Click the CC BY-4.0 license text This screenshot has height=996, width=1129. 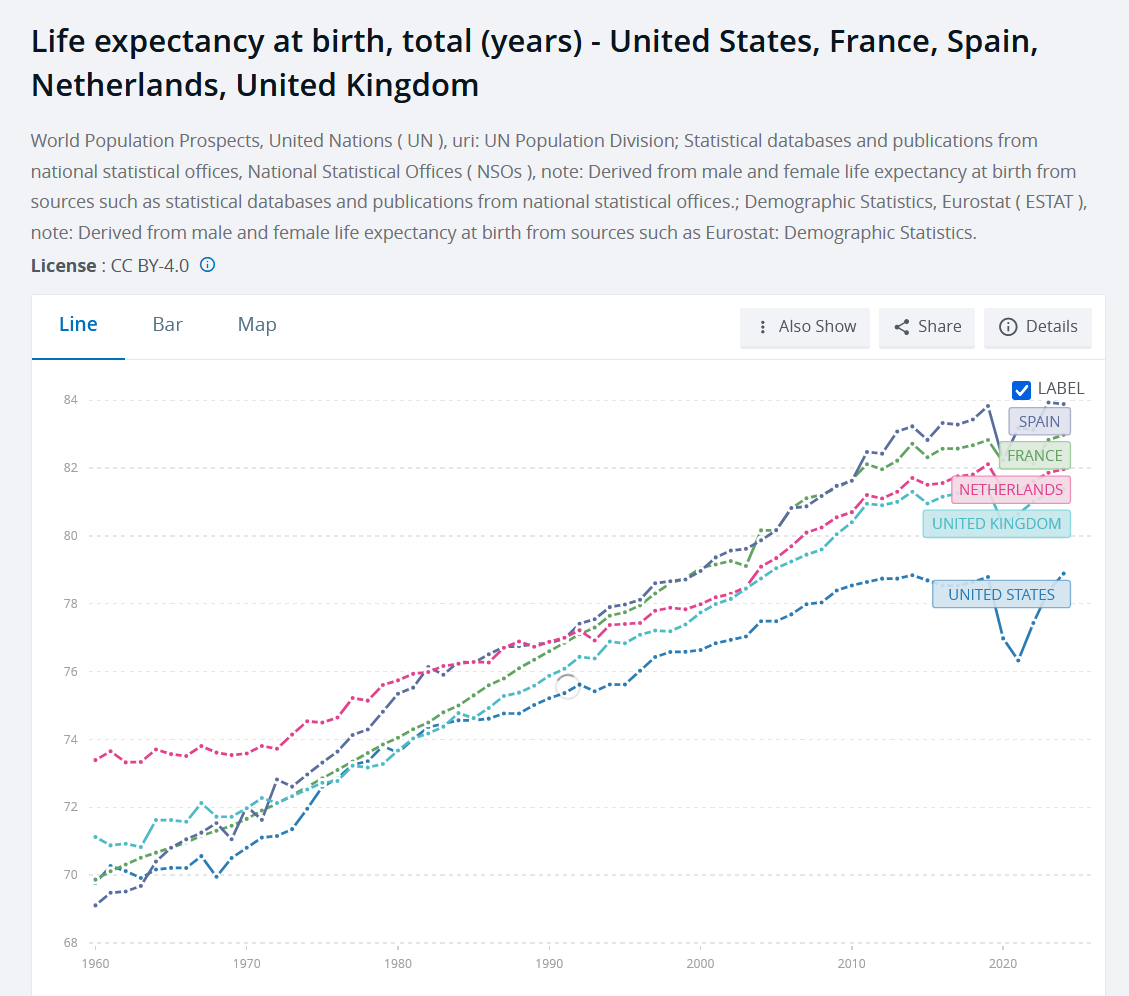pos(150,266)
